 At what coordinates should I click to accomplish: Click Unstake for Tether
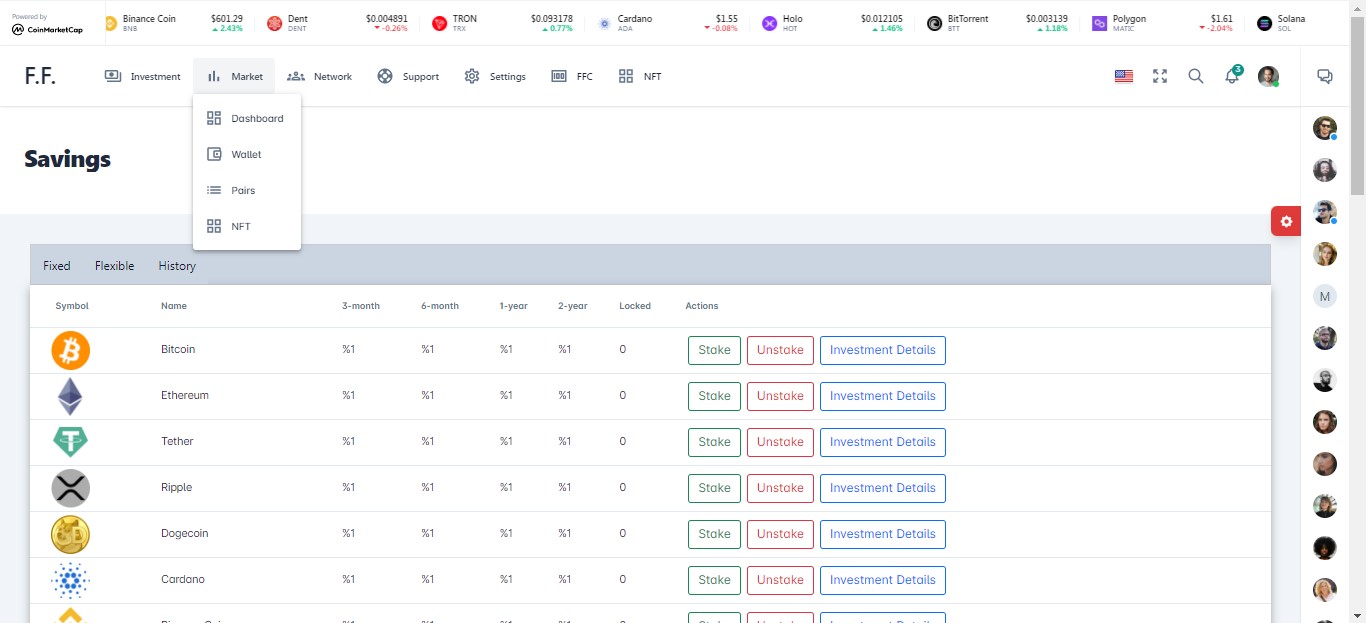(x=780, y=442)
